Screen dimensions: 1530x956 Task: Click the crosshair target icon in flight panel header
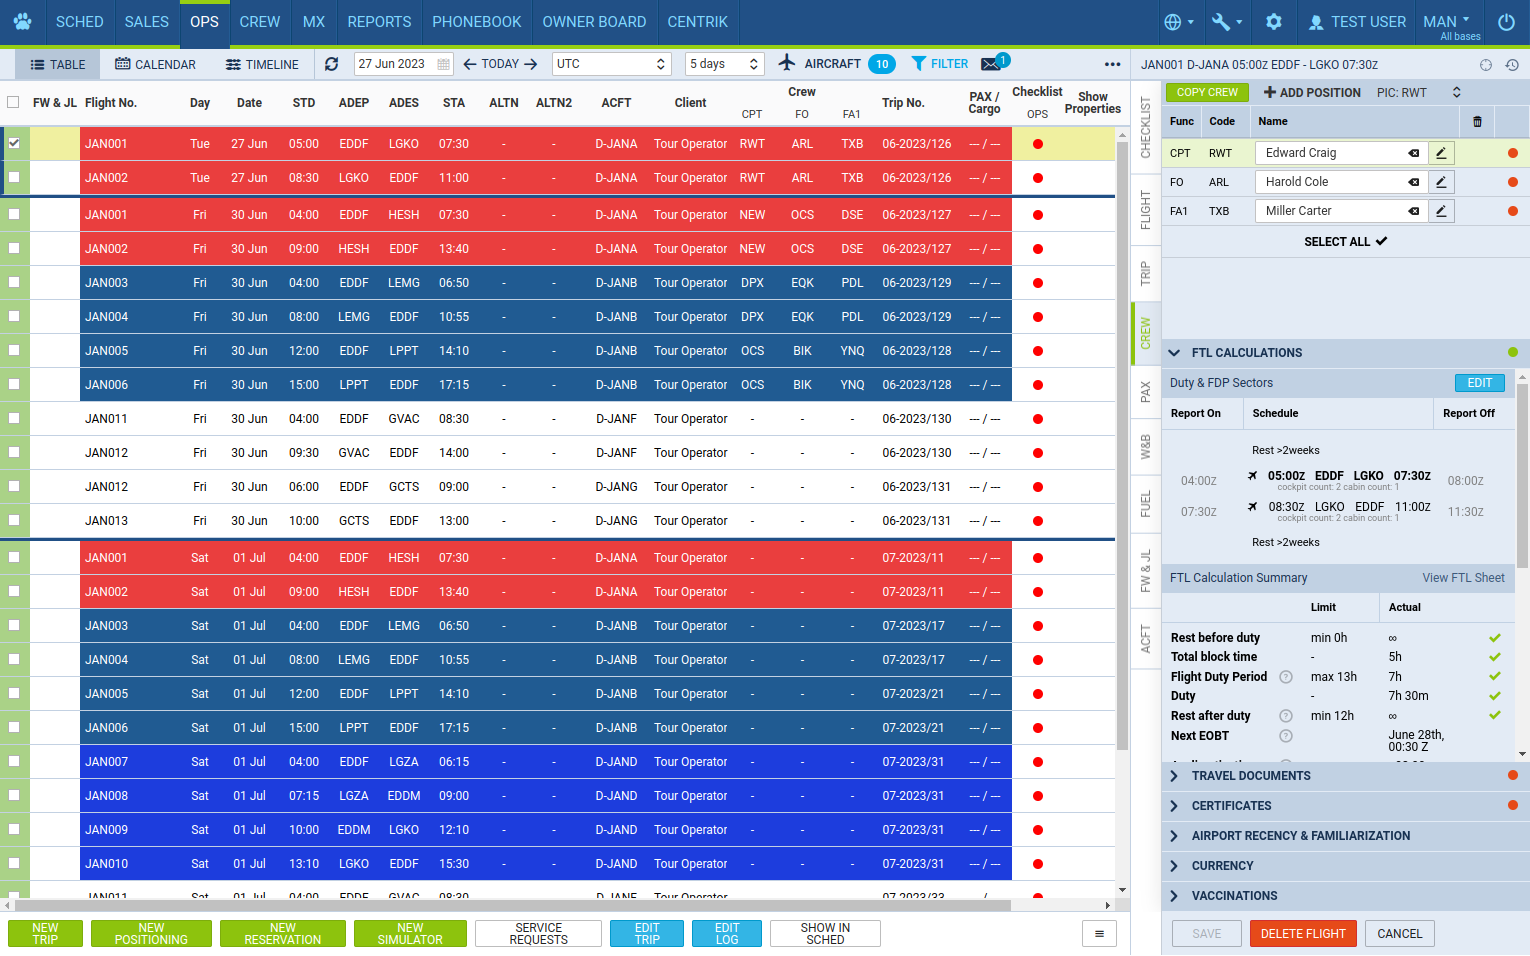pos(1486,65)
